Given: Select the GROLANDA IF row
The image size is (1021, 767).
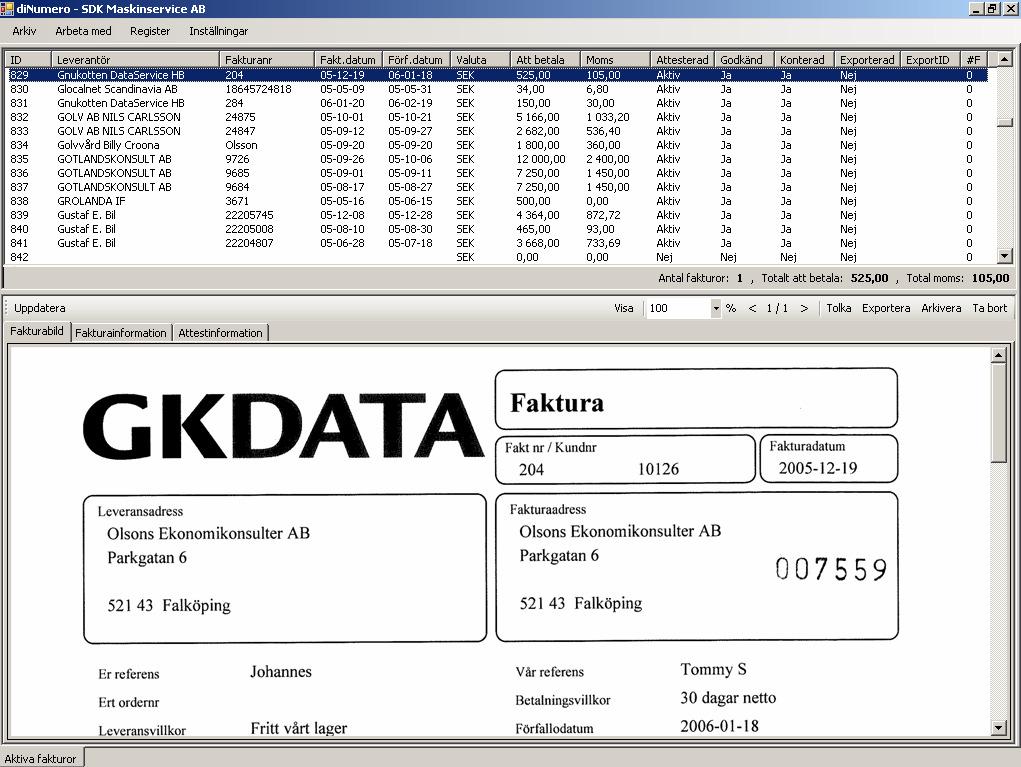Looking at the screenshot, I should 498,201.
